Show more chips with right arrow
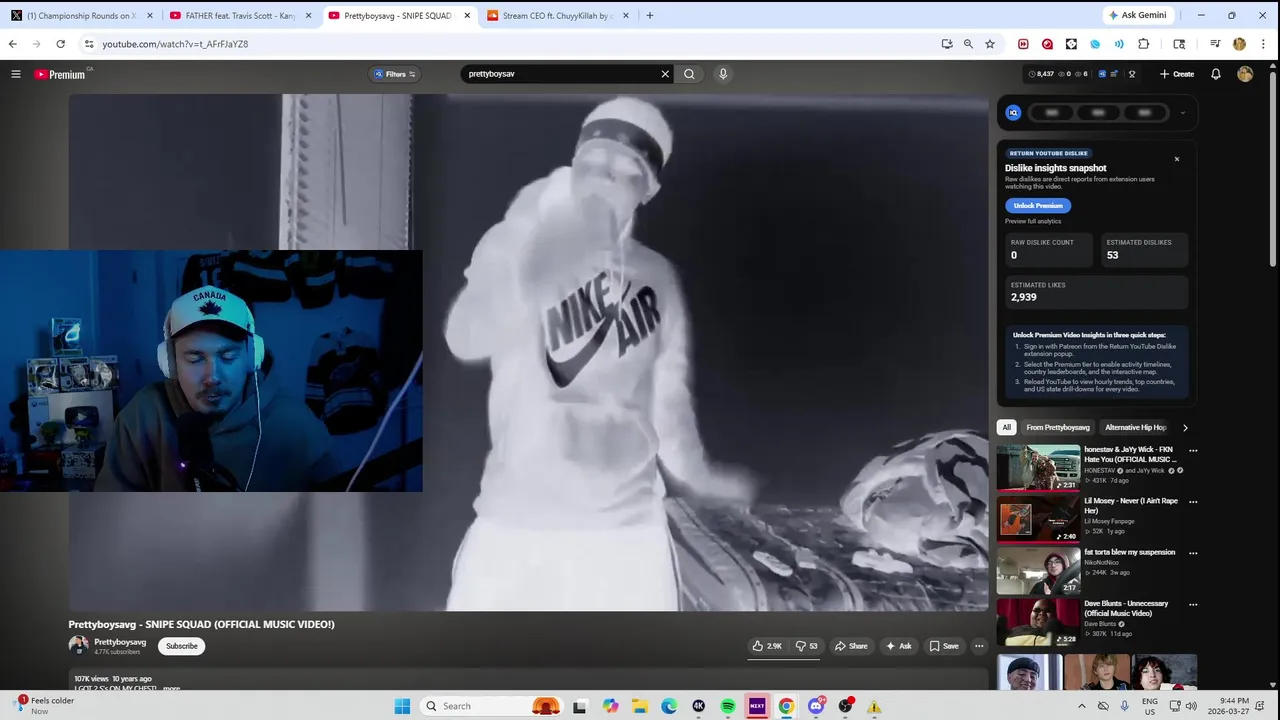Viewport: 1280px width, 720px height. [1185, 427]
